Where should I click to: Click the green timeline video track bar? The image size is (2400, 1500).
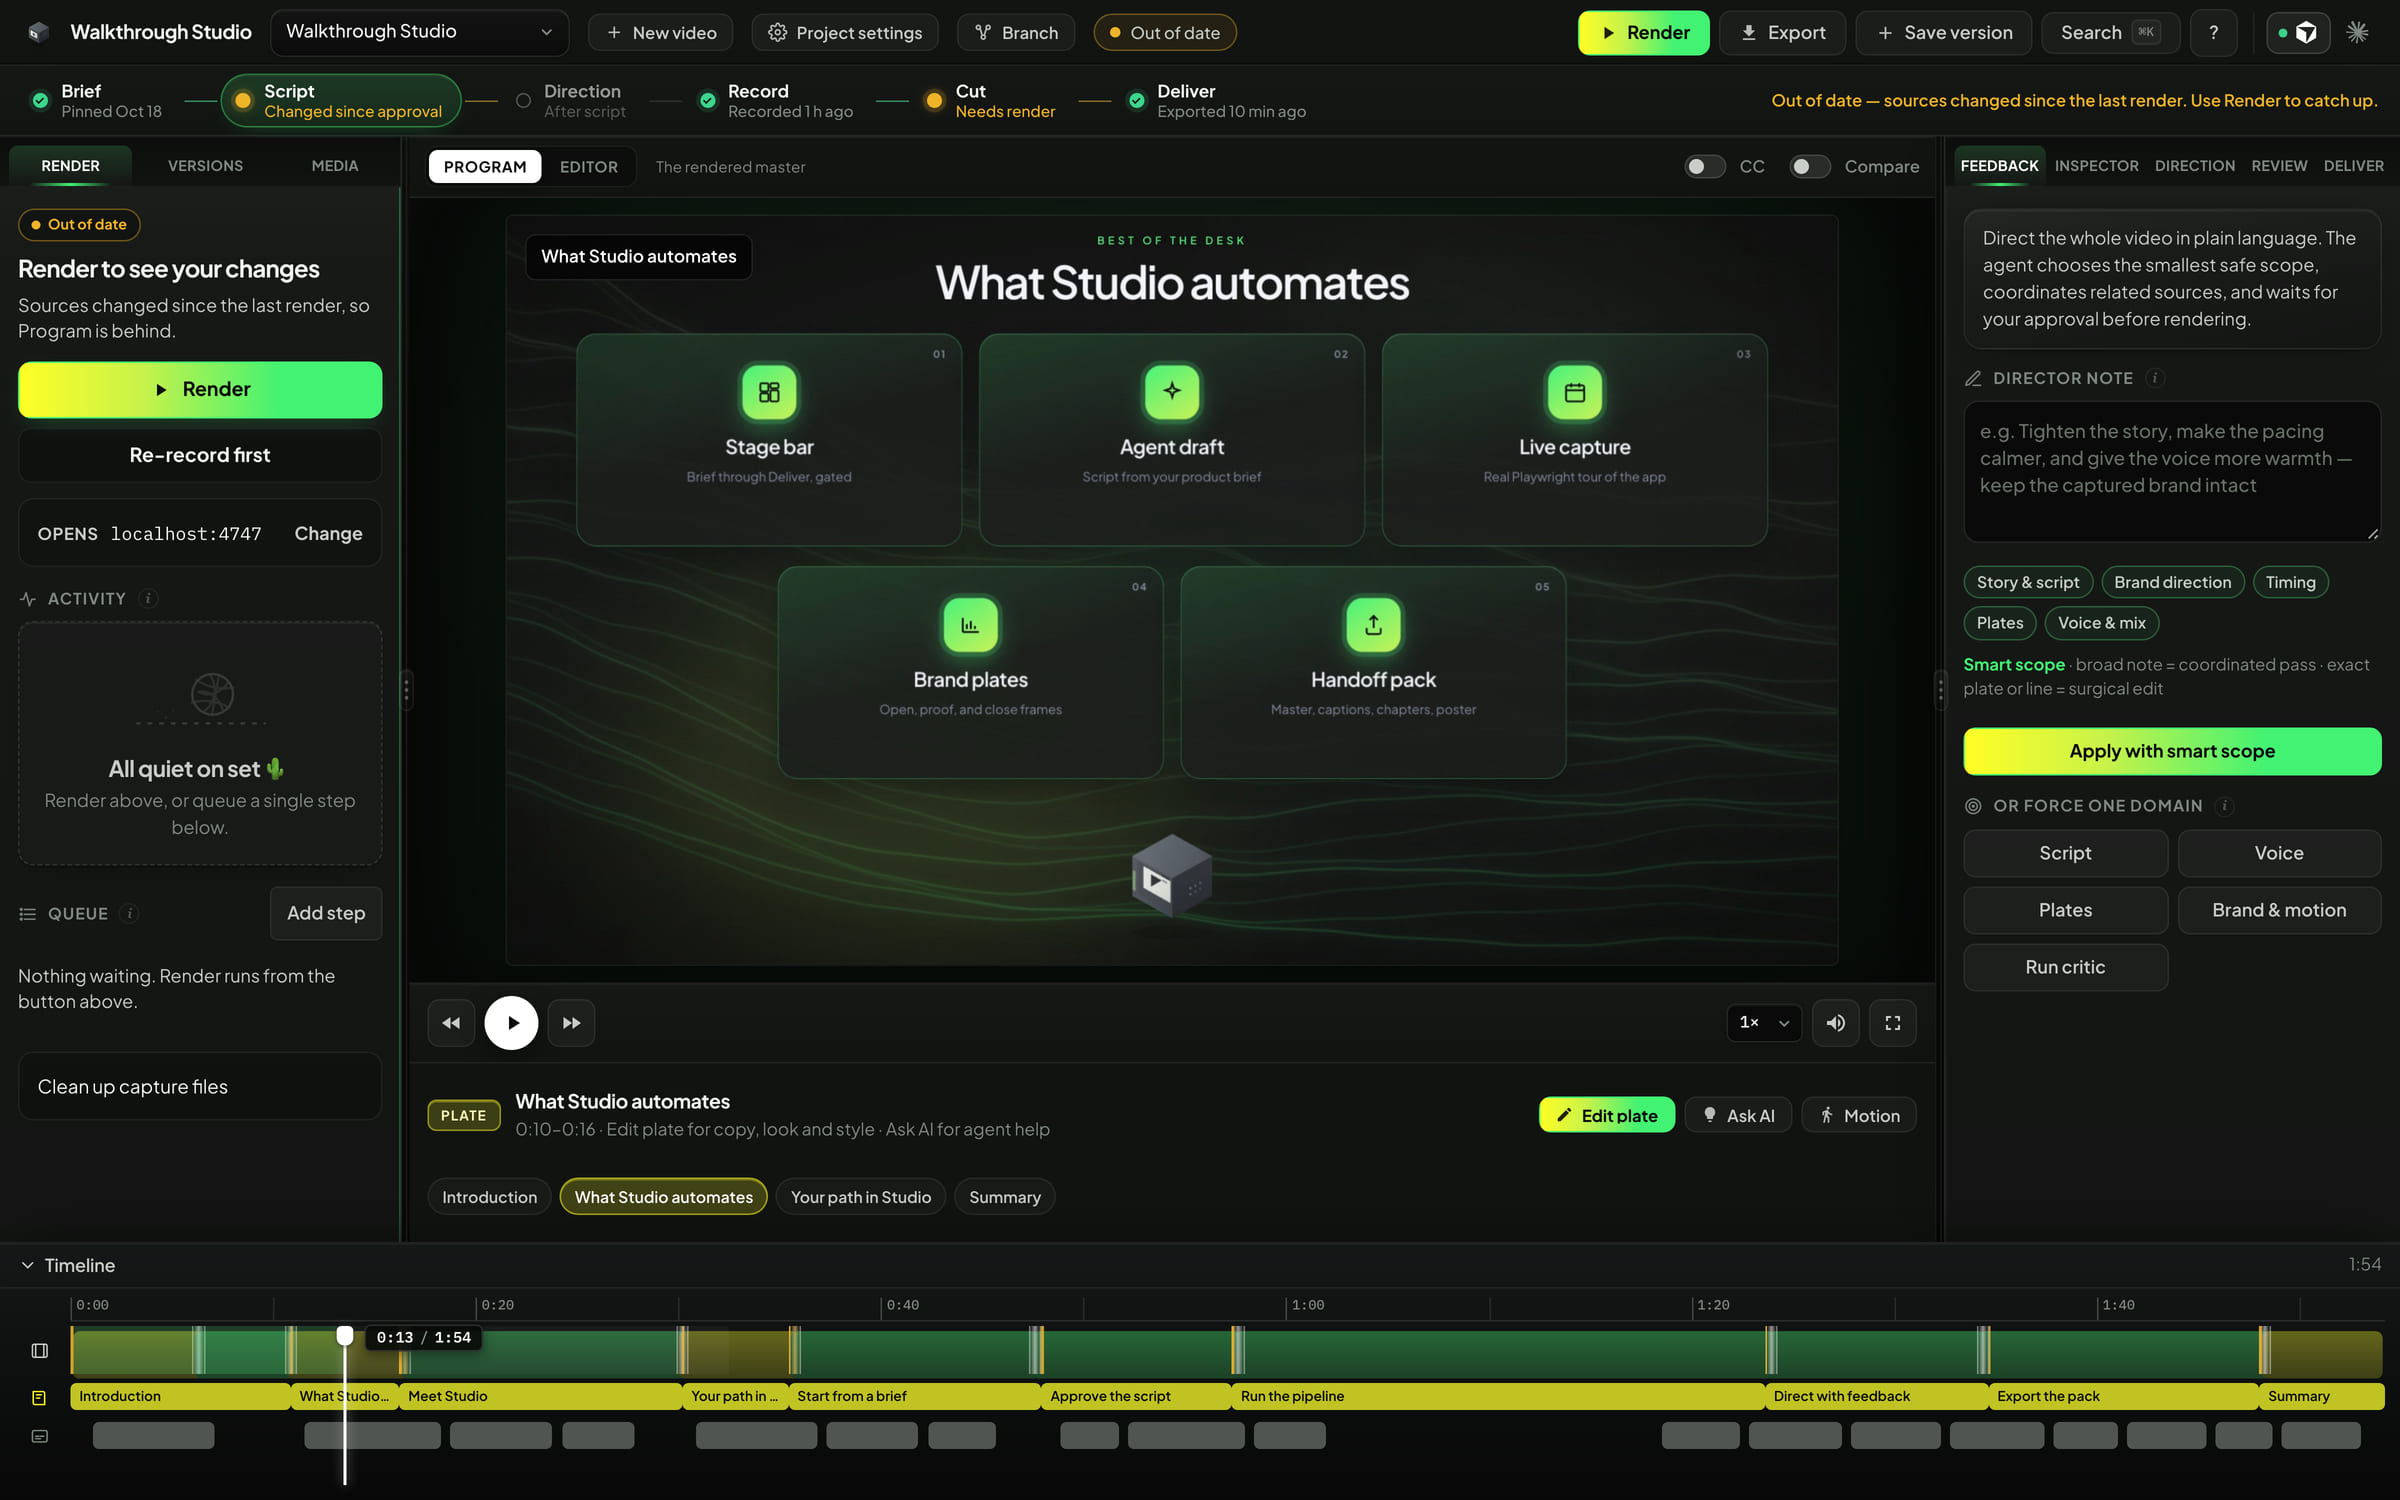tap(1226, 1353)
